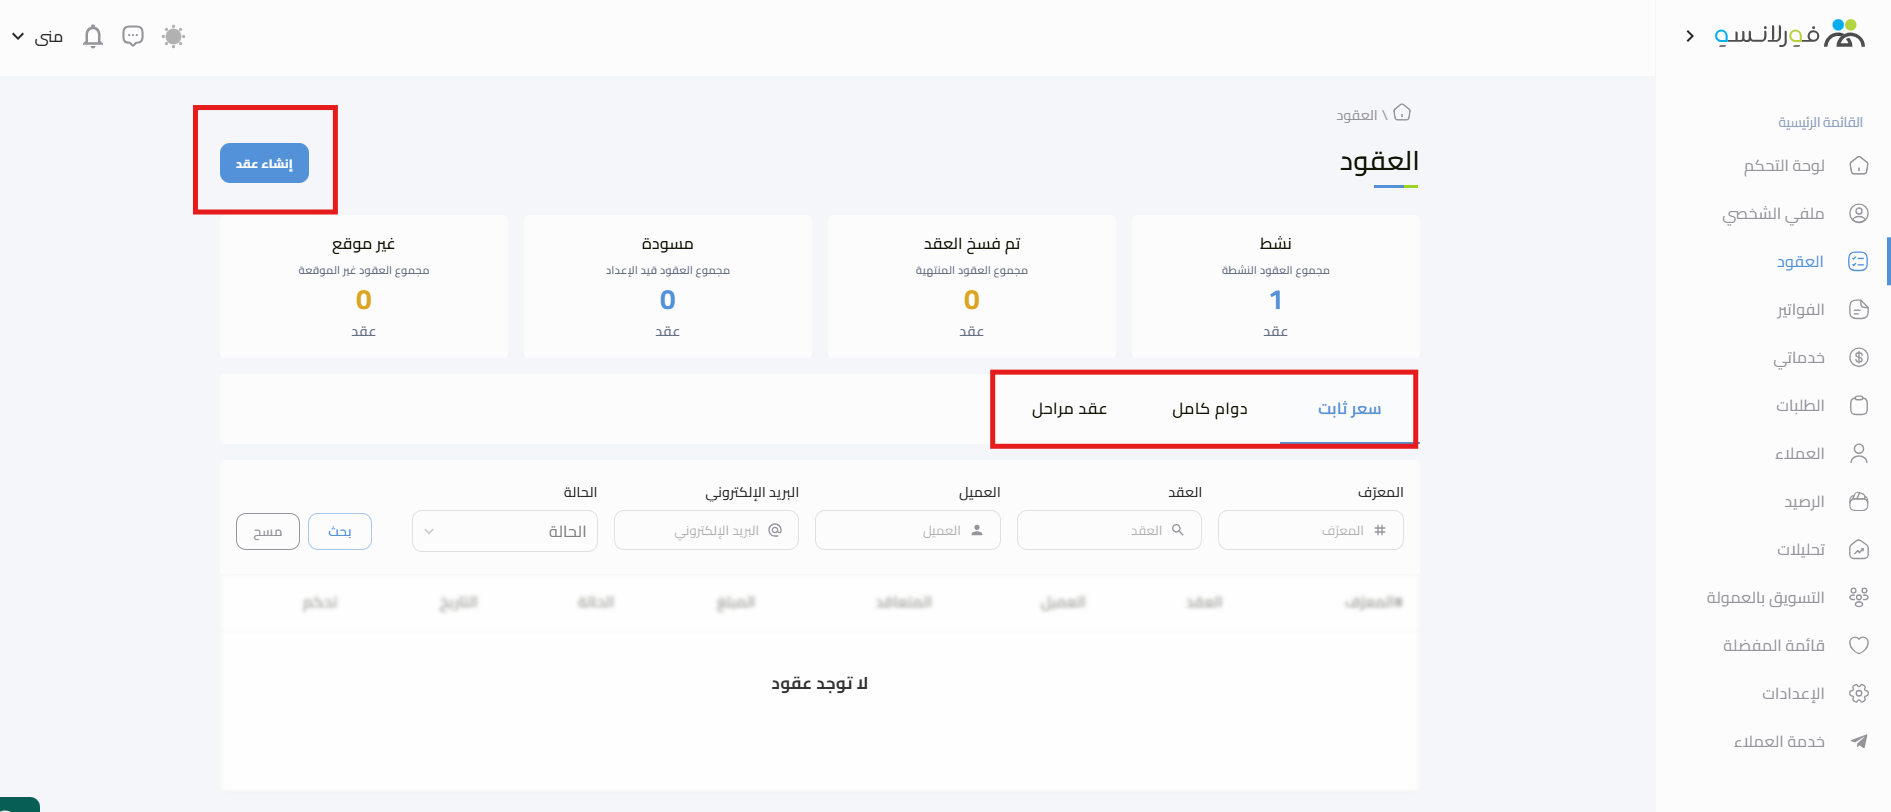
Task: Click the البريد الإلكتروني email input field
Action: (x=707, y=531)
